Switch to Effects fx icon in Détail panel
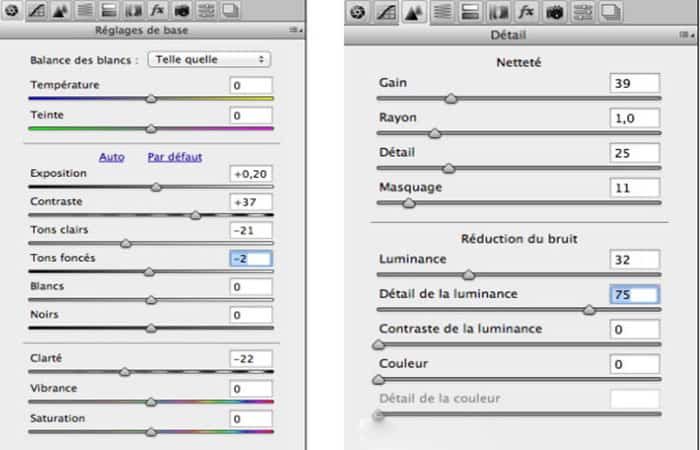The image size is (700, 450). (526, 12)
